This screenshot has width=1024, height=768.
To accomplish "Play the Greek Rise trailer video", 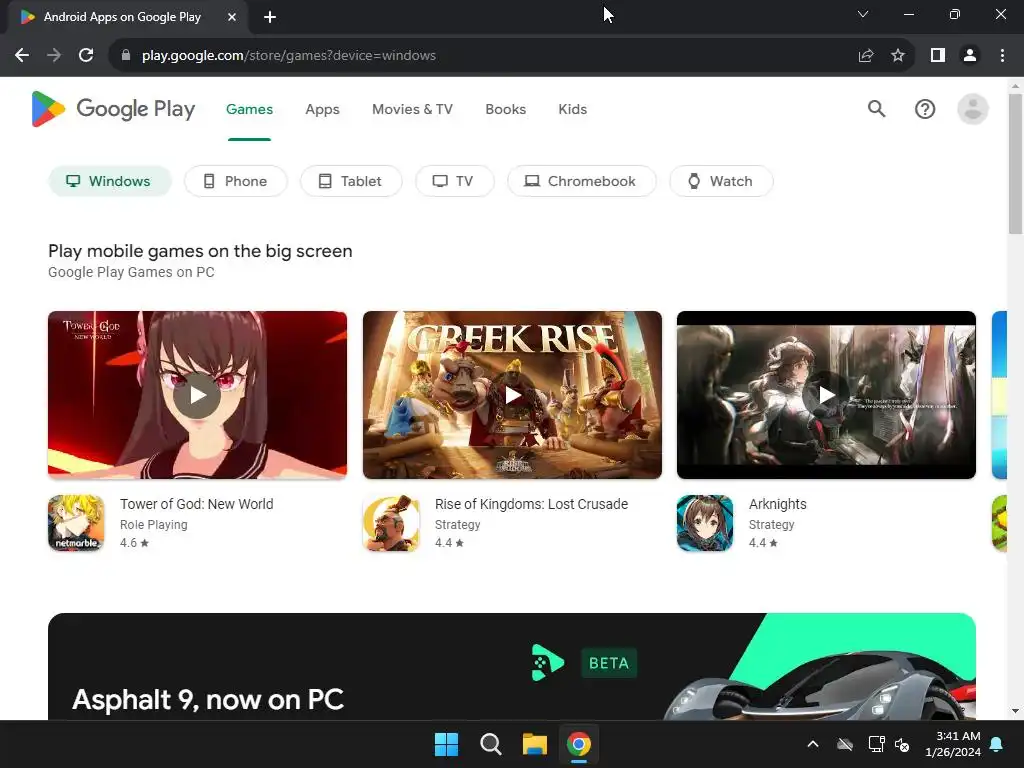I will pyautogui.click(x=513, y=395).
